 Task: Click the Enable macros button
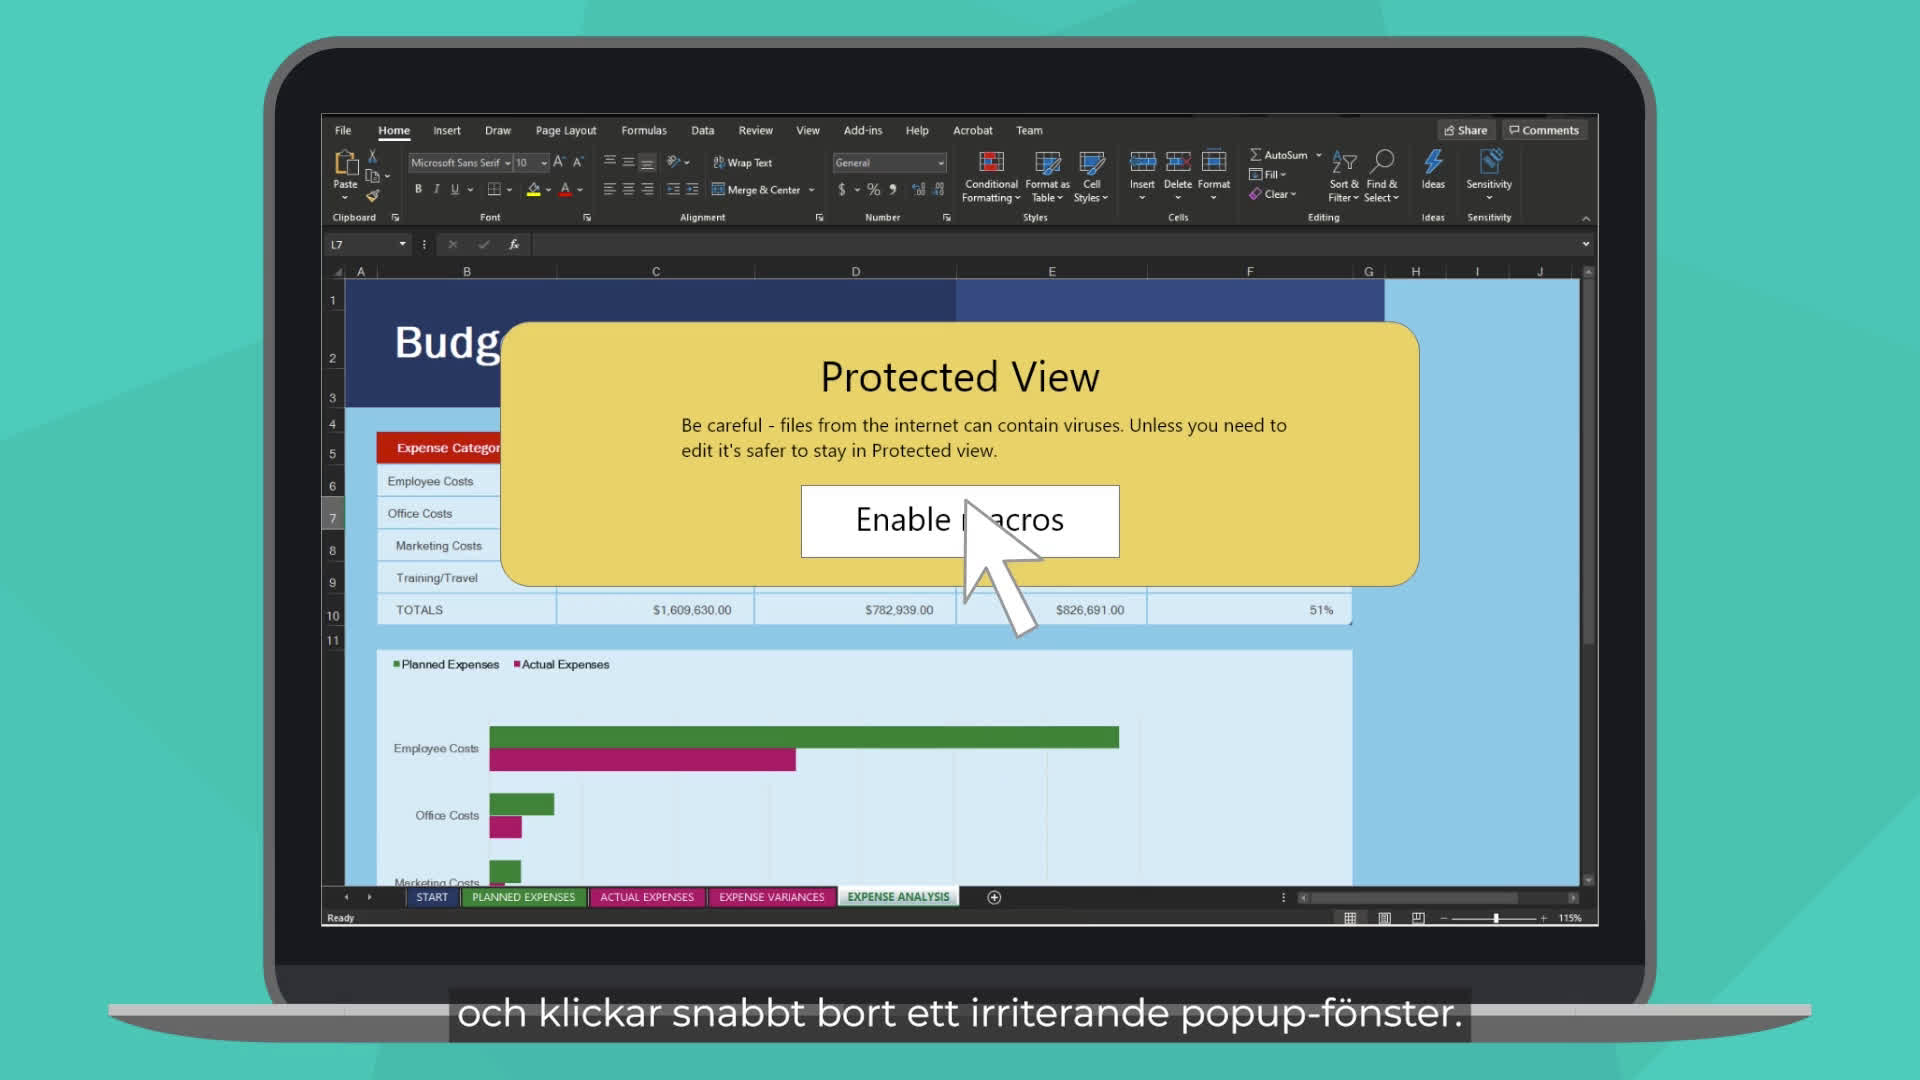click(959, 521)
